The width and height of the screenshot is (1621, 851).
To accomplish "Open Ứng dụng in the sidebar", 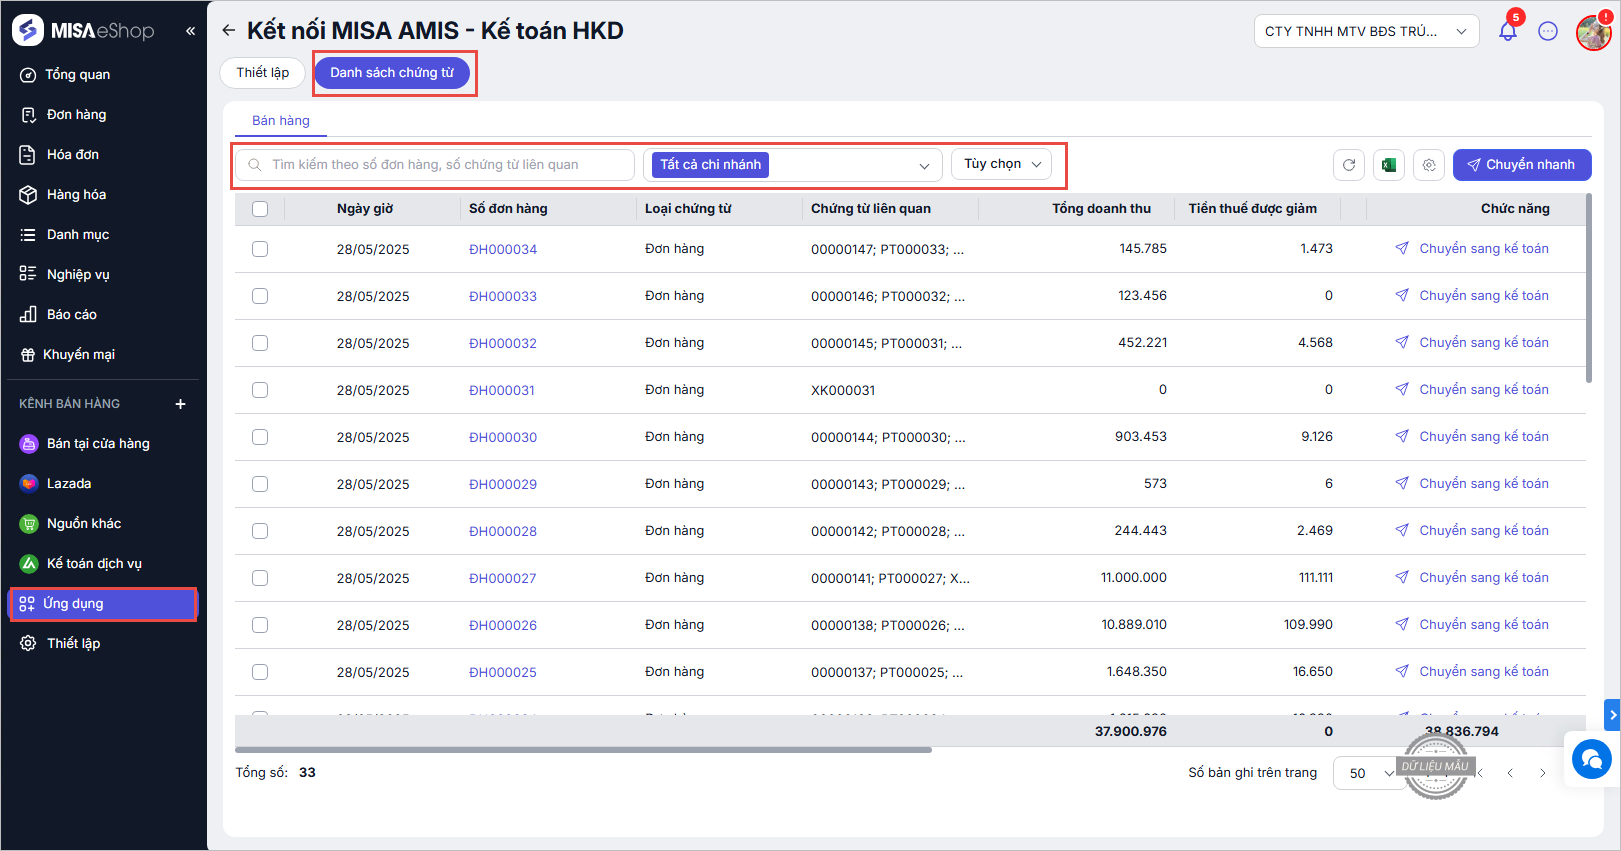I will 103,604.
